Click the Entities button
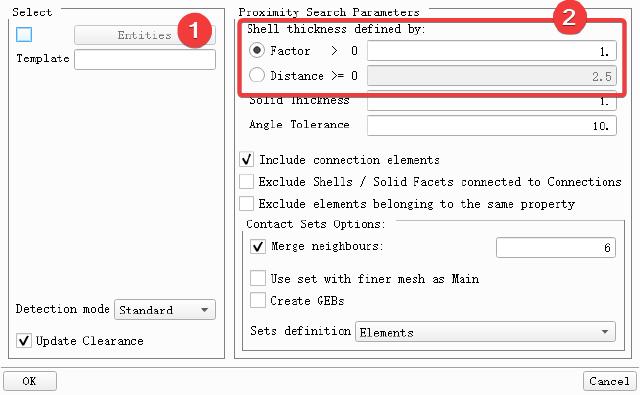The width and height of the screenshot is (640, 395). tap(144, 35)
